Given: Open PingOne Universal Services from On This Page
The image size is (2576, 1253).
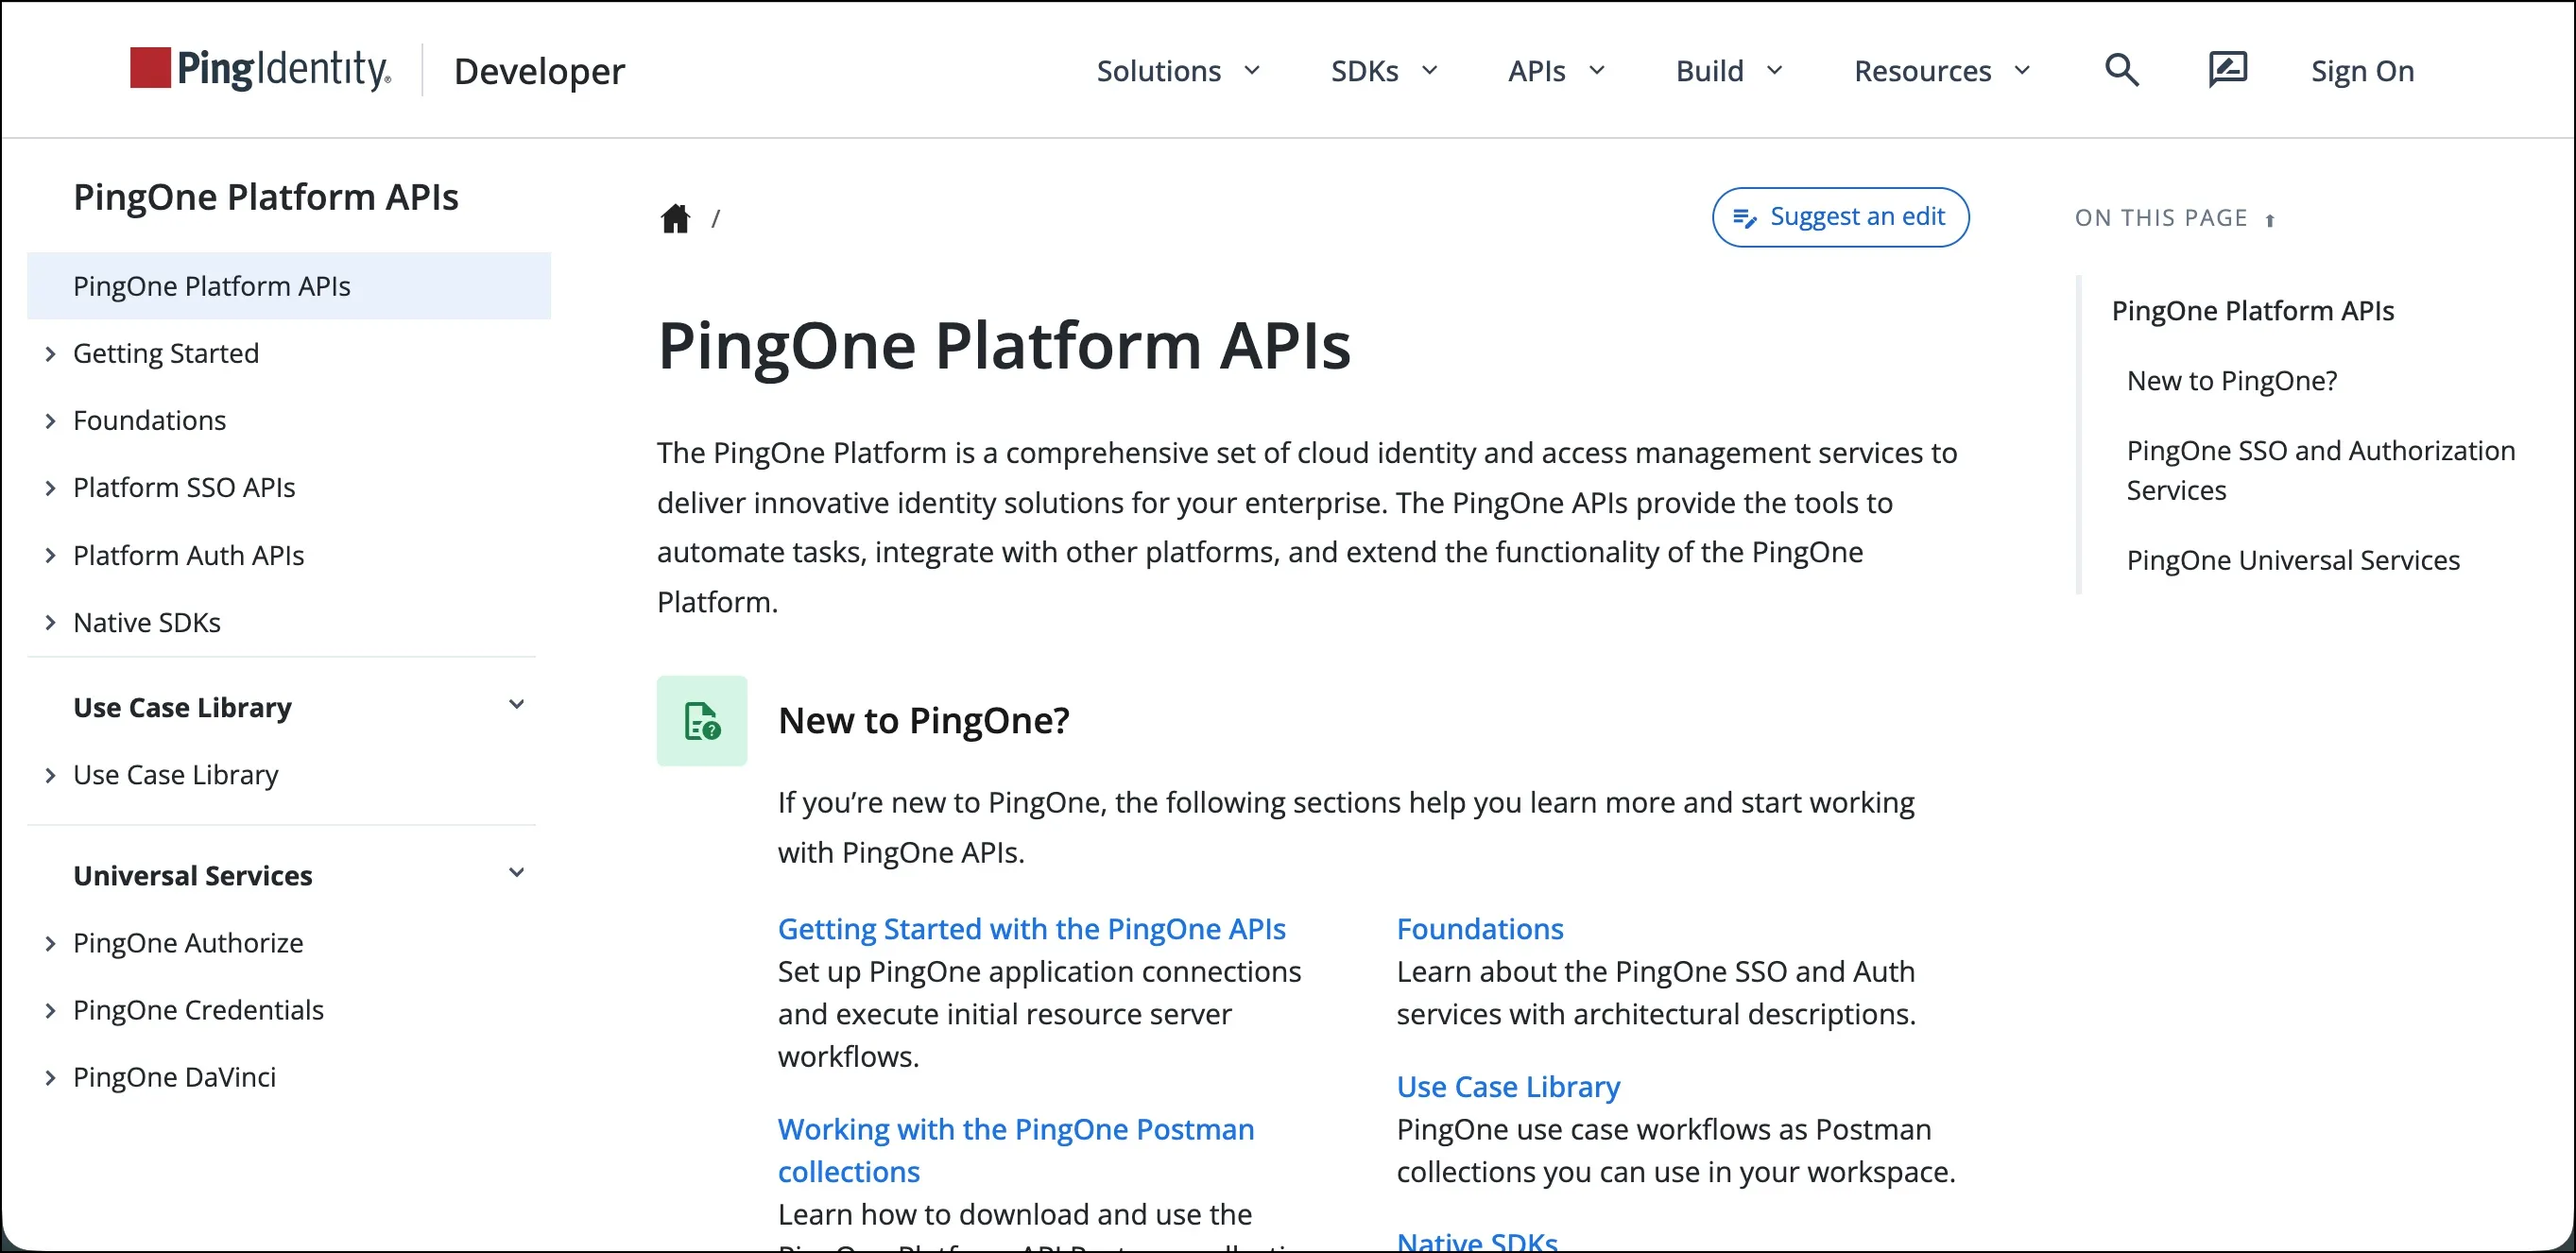Looking at the screenshot, I should pyautogui.click(x=2291, y=560).
